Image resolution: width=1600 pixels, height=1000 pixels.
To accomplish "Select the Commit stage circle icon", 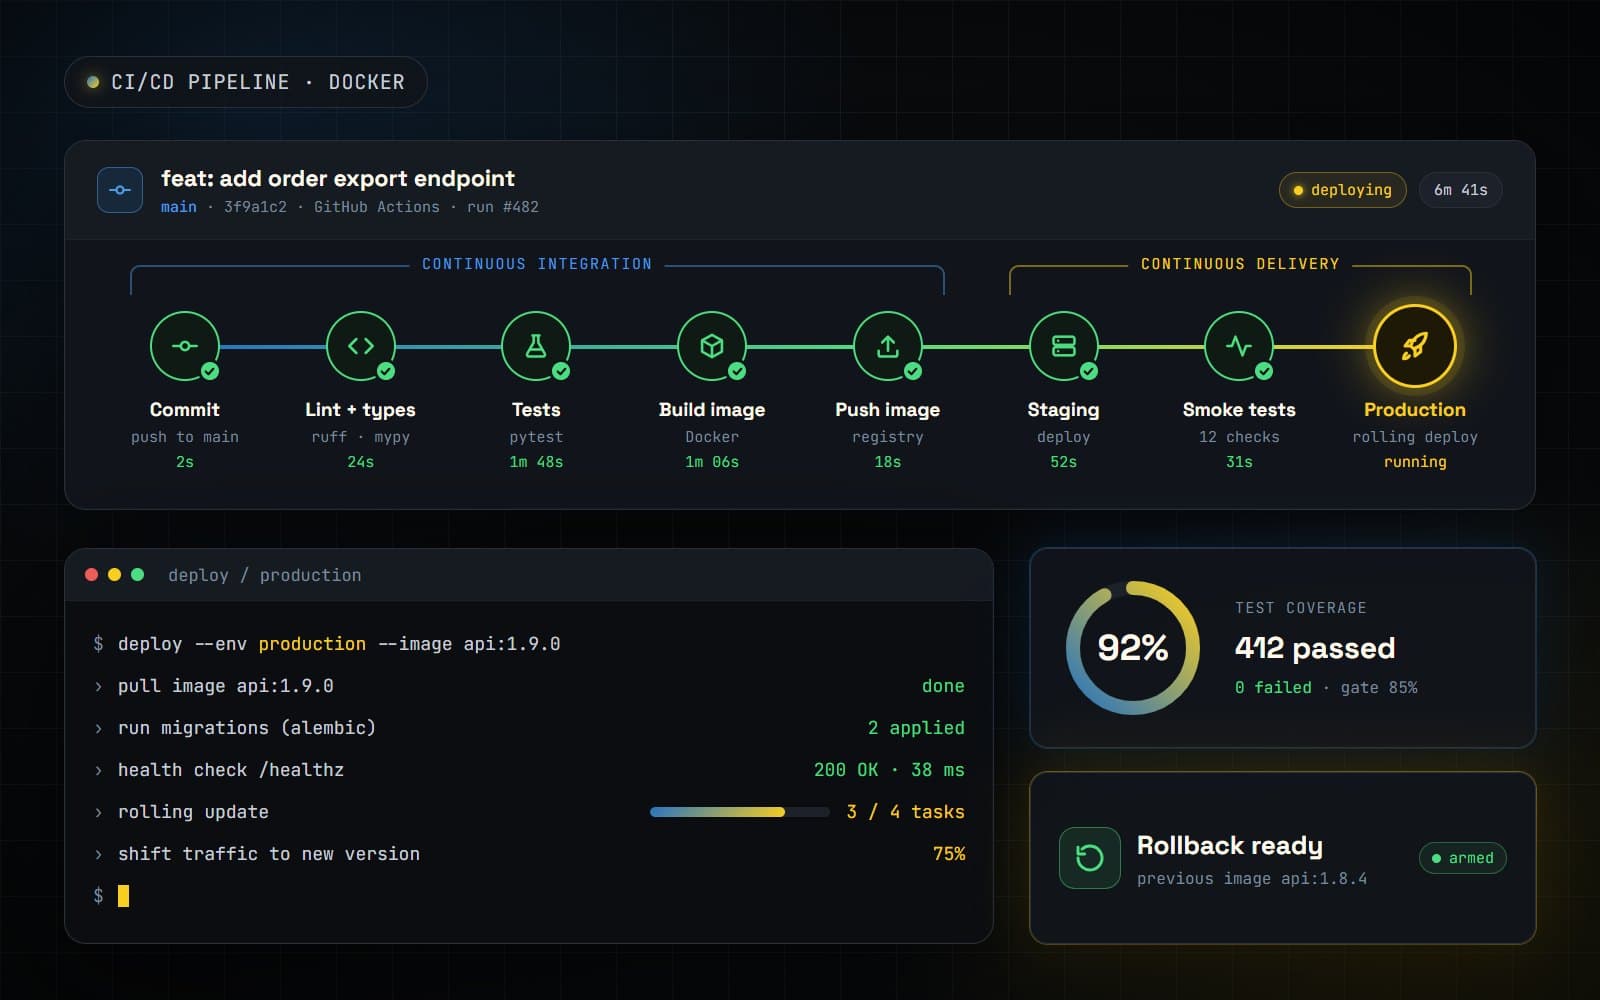I will (x=185, y=346).
